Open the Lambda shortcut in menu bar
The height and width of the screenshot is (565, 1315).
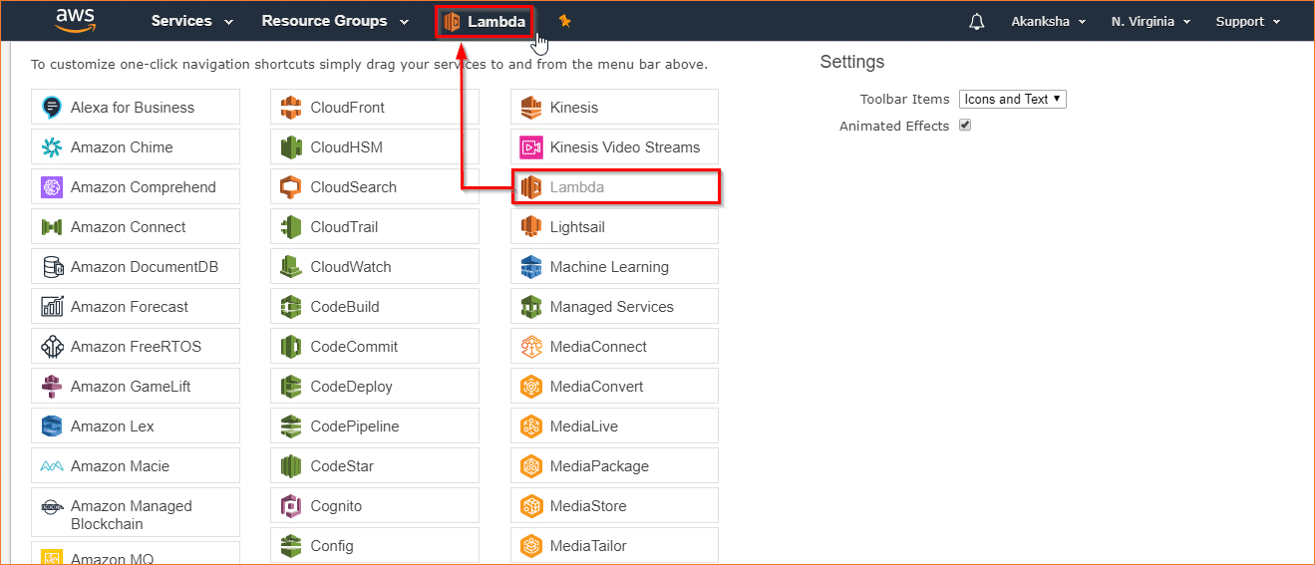tap(484, 22)
